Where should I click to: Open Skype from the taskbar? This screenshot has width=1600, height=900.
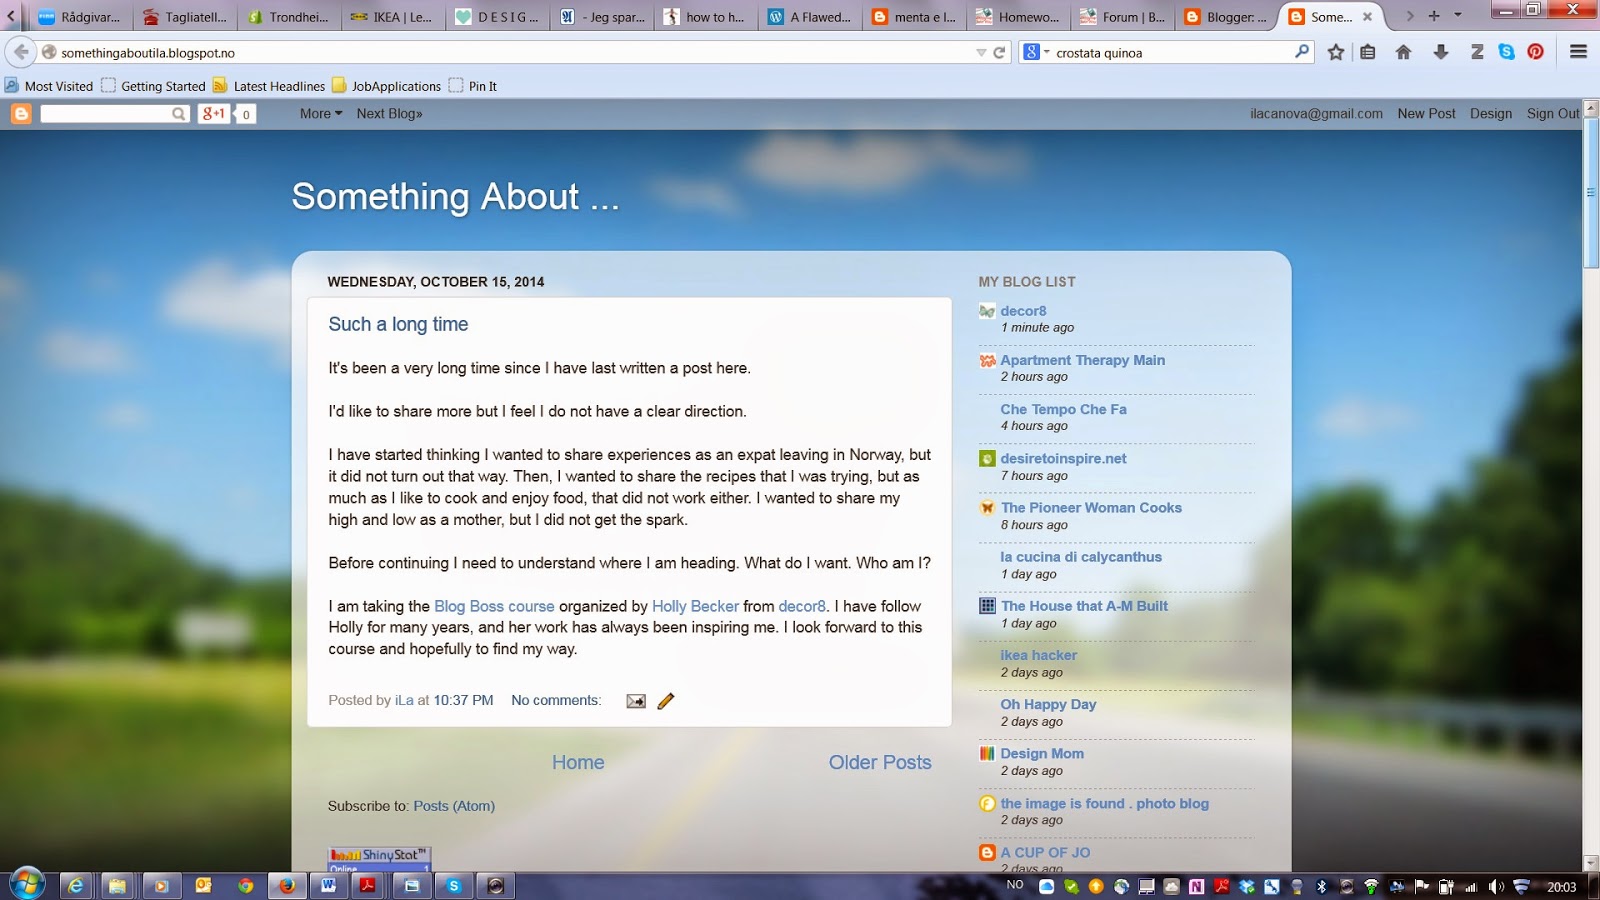pos(454,886)
